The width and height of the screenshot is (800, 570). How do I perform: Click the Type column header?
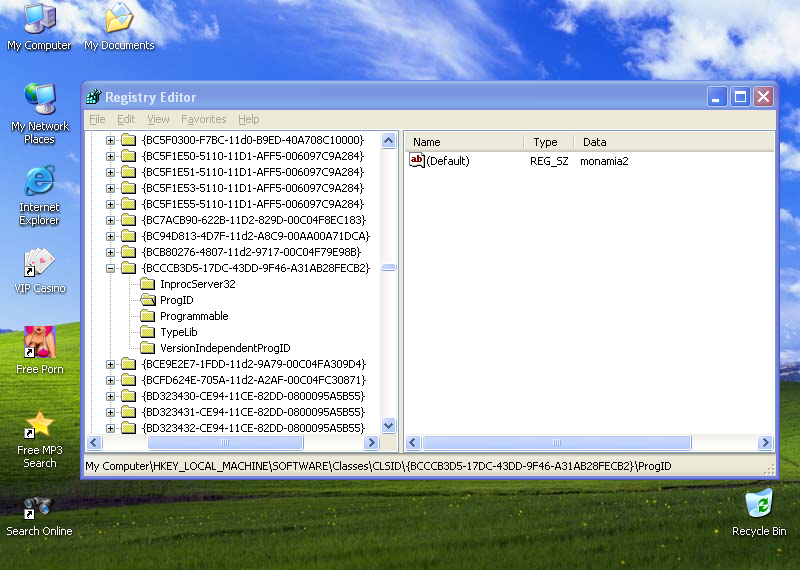549,142
